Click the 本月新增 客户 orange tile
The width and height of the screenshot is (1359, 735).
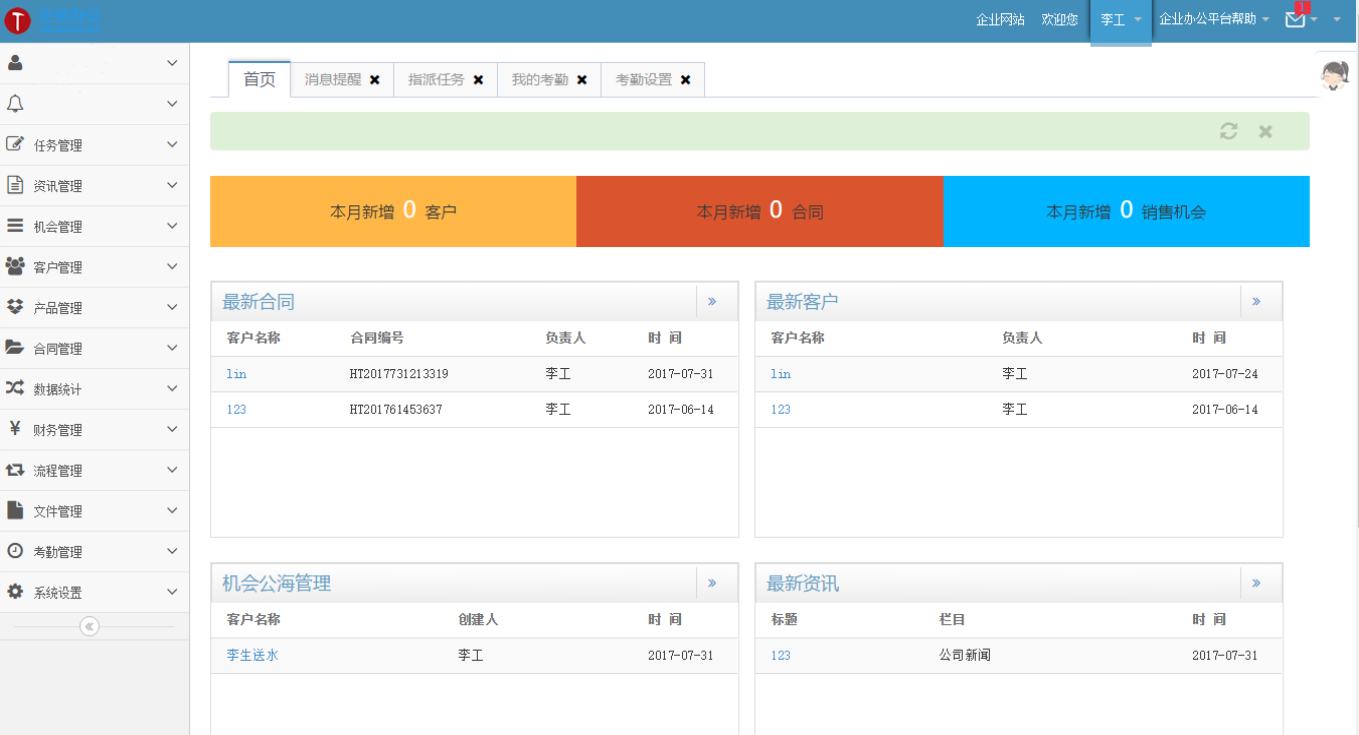(x=393, y=211)
